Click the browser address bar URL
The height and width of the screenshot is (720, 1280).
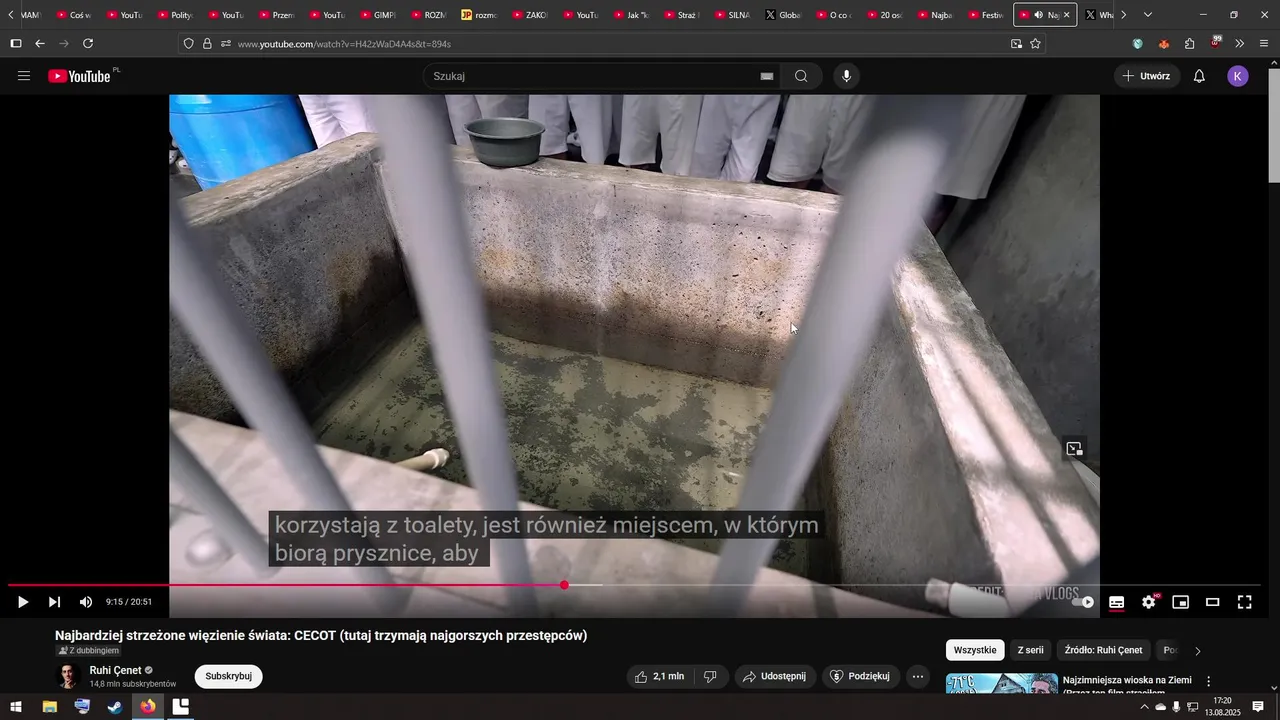tap(344, 44)
